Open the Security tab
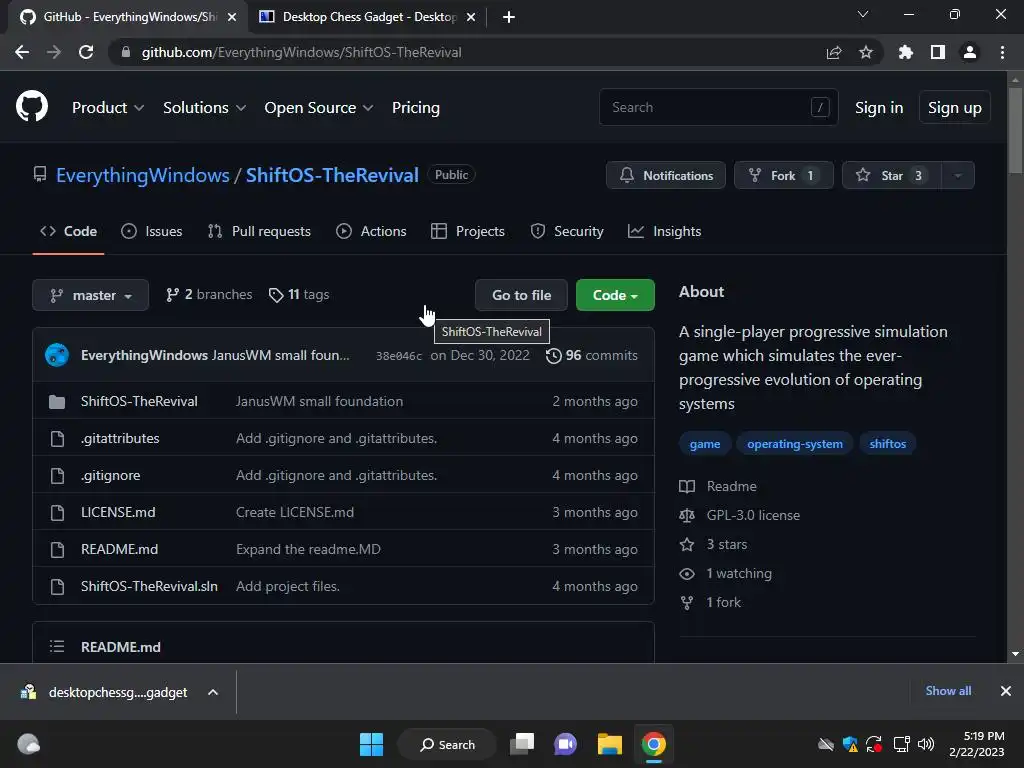Screen dimensions: 1024x768 pyautogui.click(x=567, y=231)
